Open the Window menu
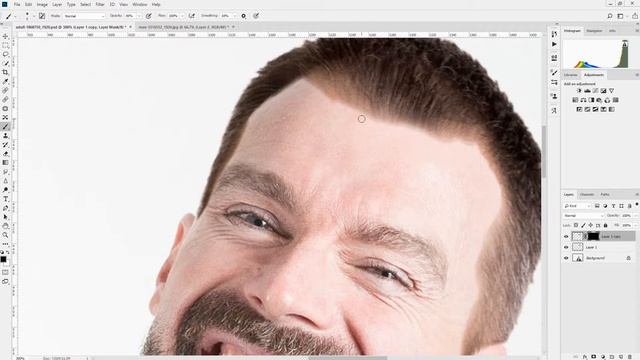This screenshot has width=640, height=360. click(x=140, y=4)
